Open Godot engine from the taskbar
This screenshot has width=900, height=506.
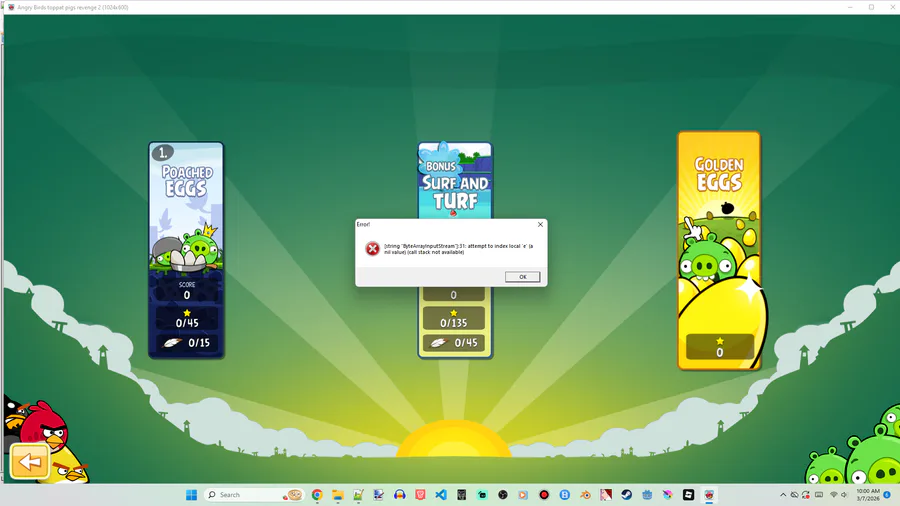647,495
